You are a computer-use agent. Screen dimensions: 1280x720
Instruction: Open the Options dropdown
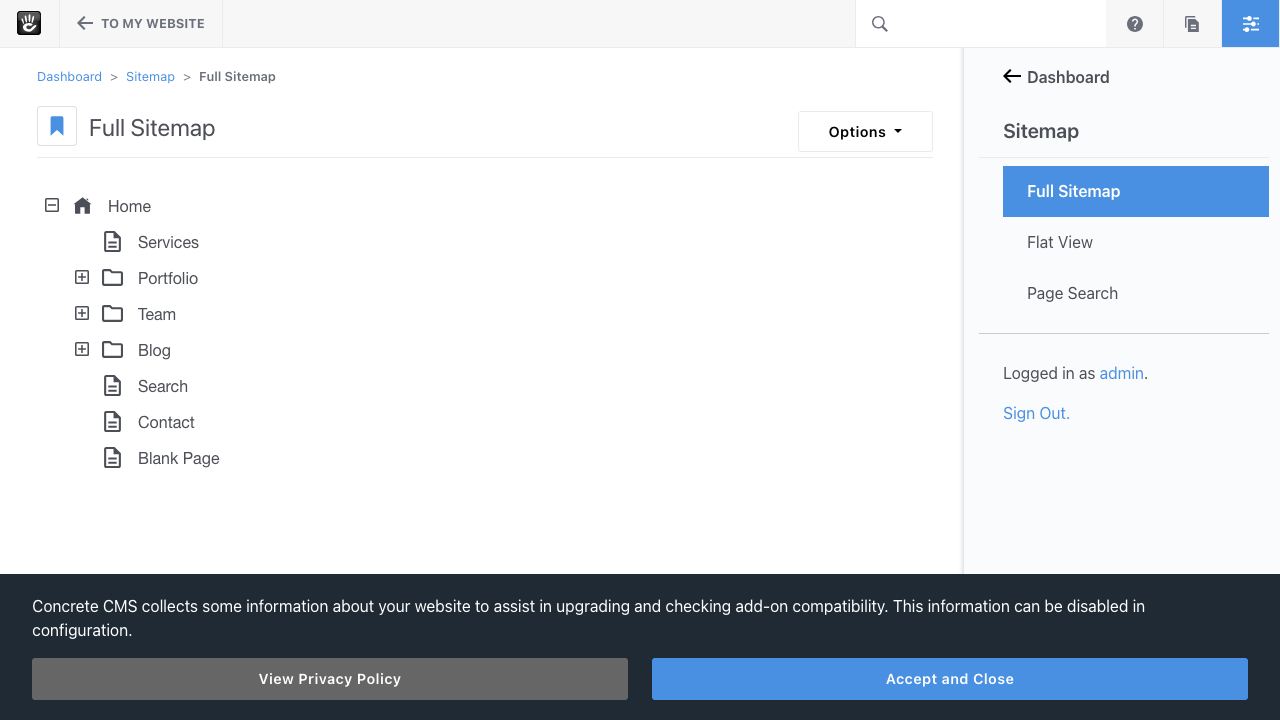(865, 131)
